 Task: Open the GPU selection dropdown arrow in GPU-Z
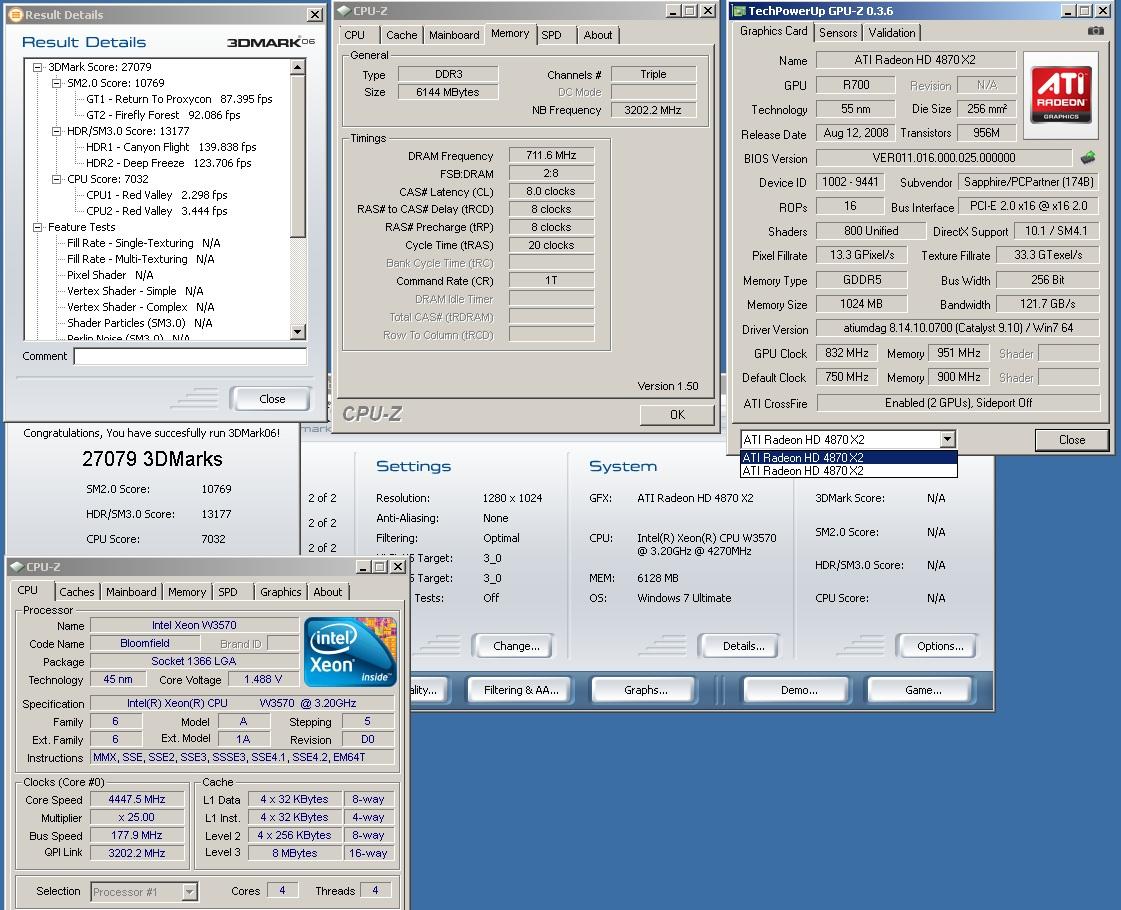947,439
